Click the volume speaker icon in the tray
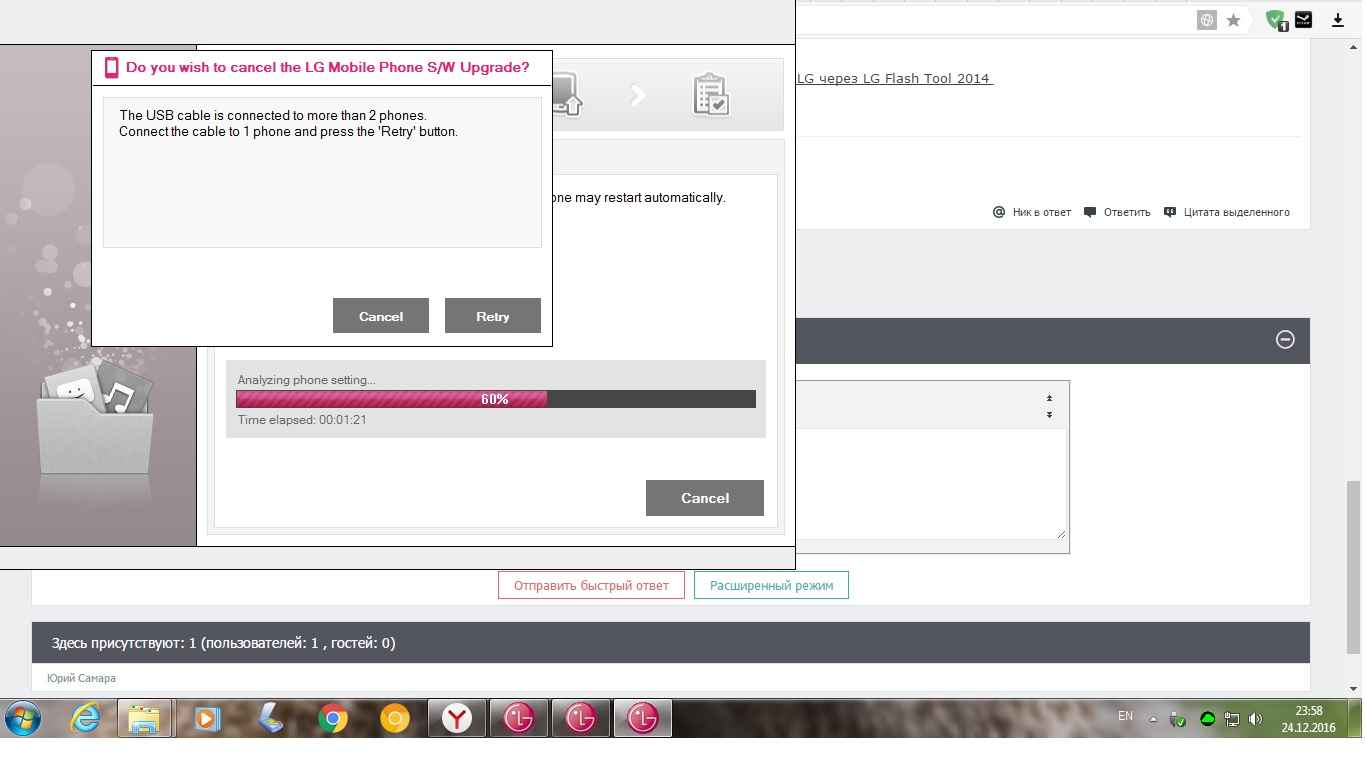Image resolution: width=1366 pixels, height=768 pixels. coord(1256,719)
